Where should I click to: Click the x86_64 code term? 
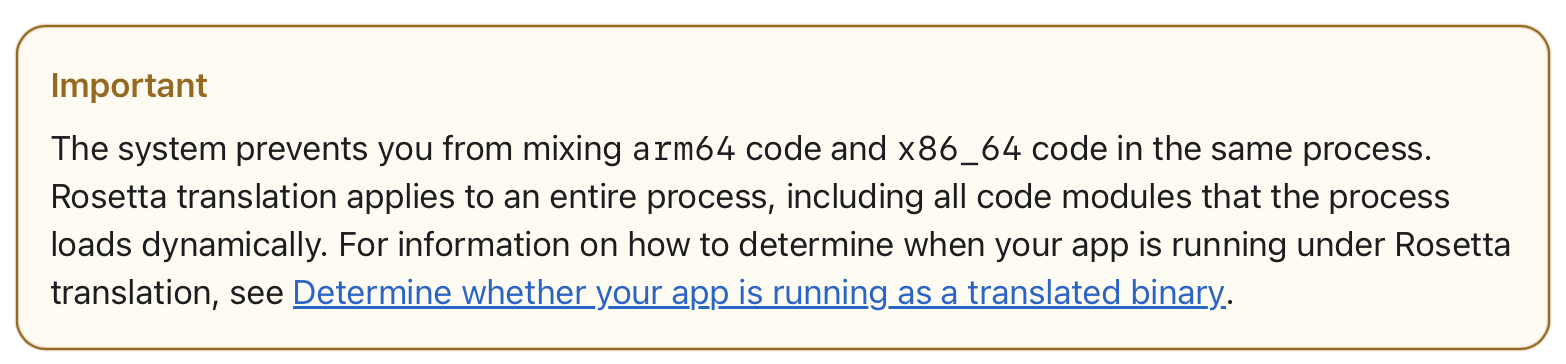click(x=959, y=150)
